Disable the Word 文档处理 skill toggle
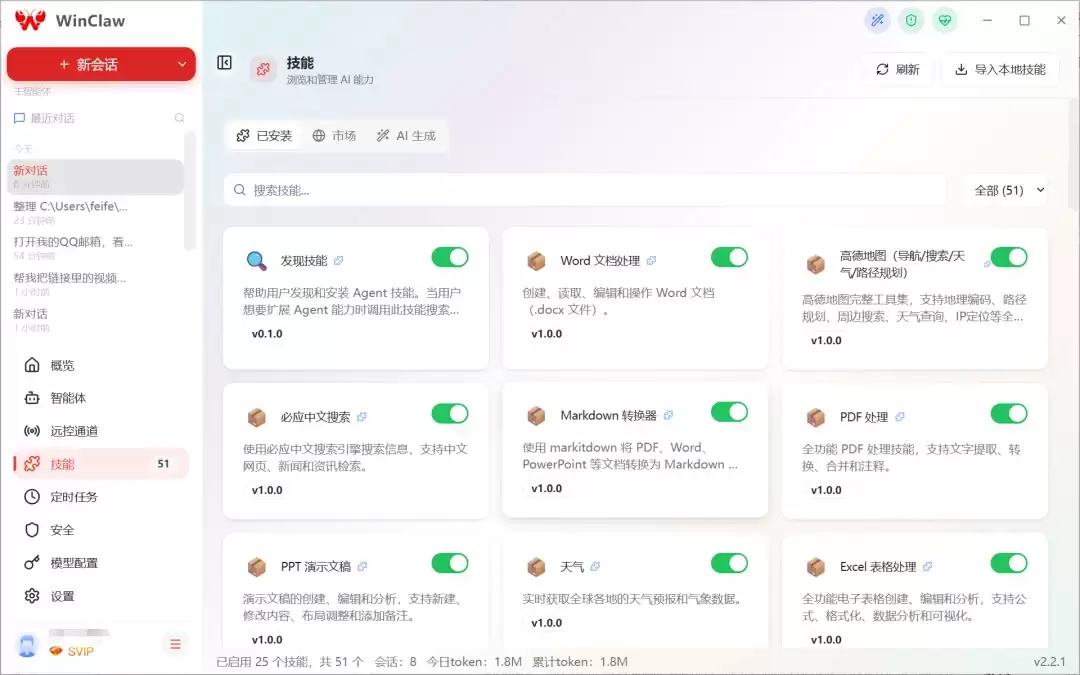 click(729, 257)
